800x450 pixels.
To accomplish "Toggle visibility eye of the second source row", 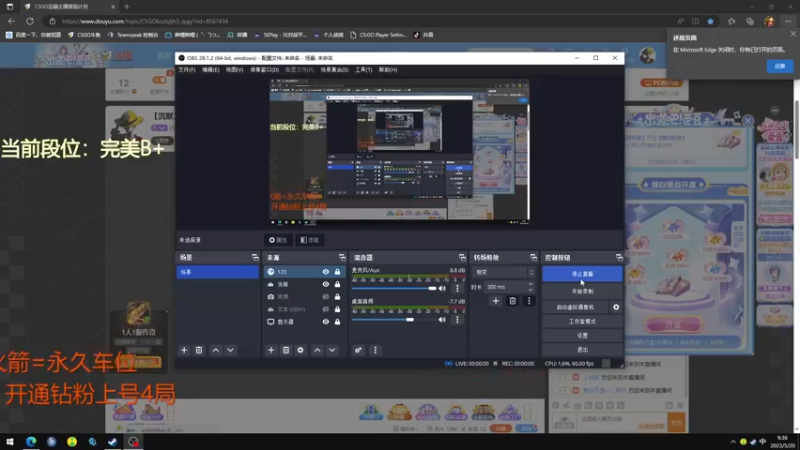I will 326,284.
